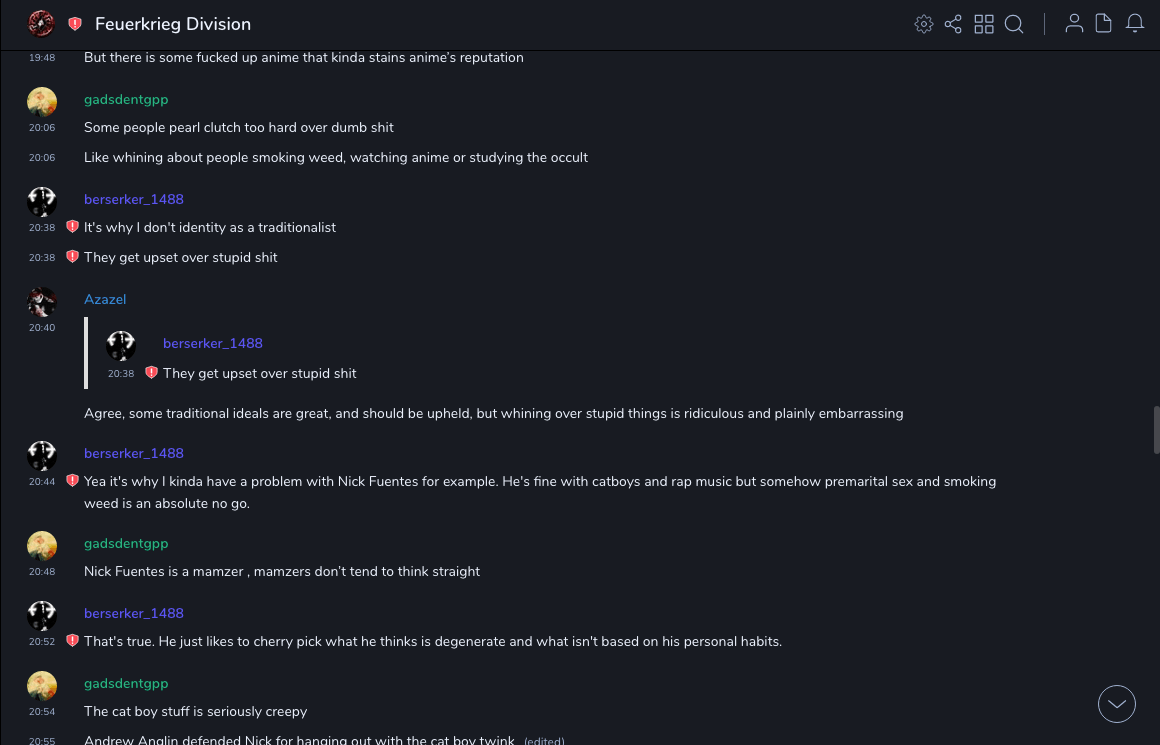This screenshot has width=1160, height=745.
Task: Open Azazel's username link
Action: 105,299
